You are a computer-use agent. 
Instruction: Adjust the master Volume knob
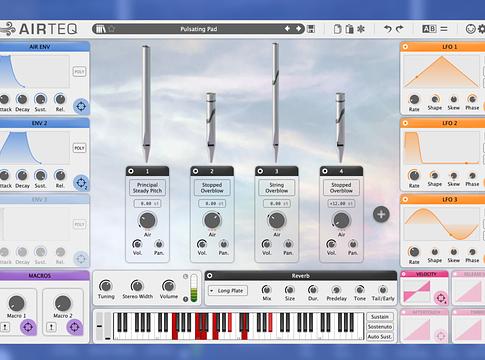coord(169,286)
